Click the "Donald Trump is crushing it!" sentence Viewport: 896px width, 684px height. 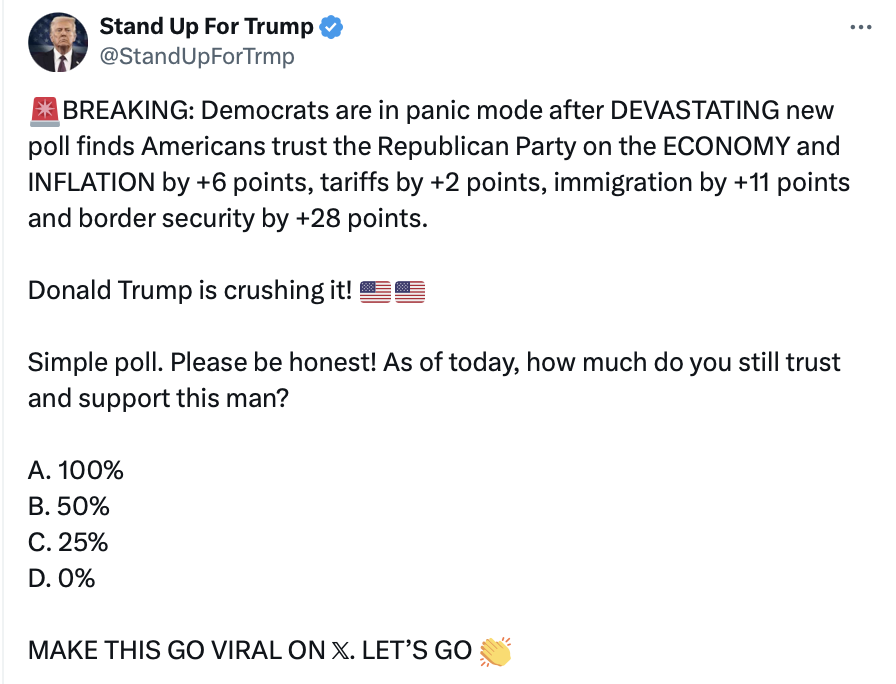tap(189, 291)
